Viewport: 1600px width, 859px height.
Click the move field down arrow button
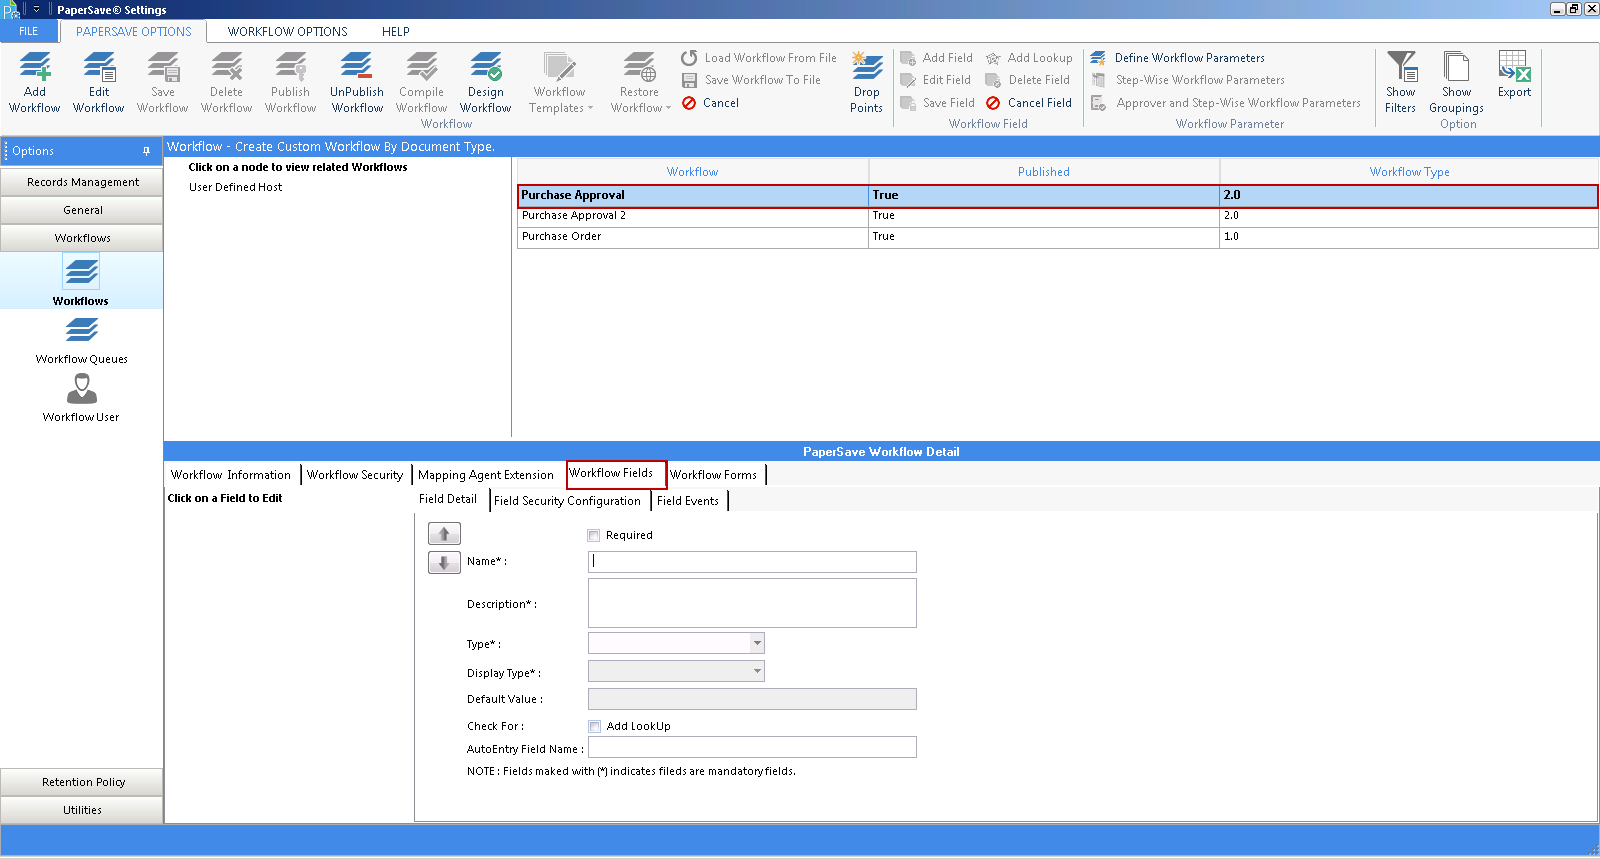click(x=444, y=562)
